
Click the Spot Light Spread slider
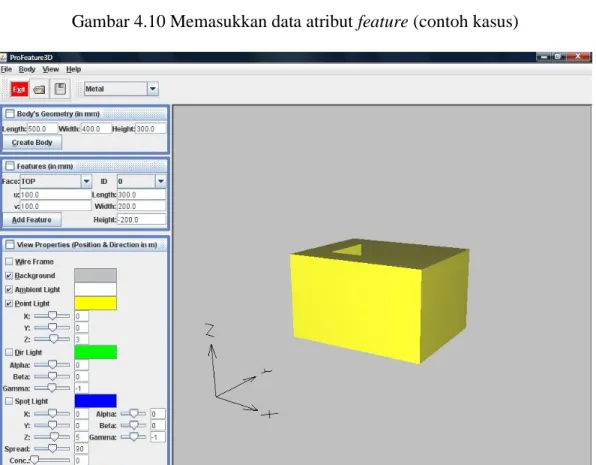point(52,449)
